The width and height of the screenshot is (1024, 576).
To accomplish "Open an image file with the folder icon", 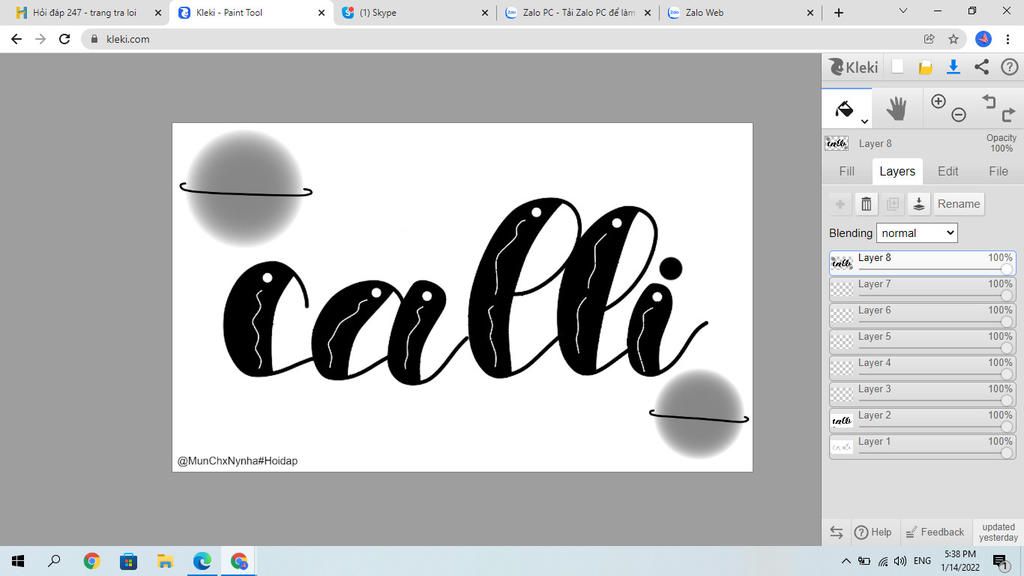I will point(925,67).
